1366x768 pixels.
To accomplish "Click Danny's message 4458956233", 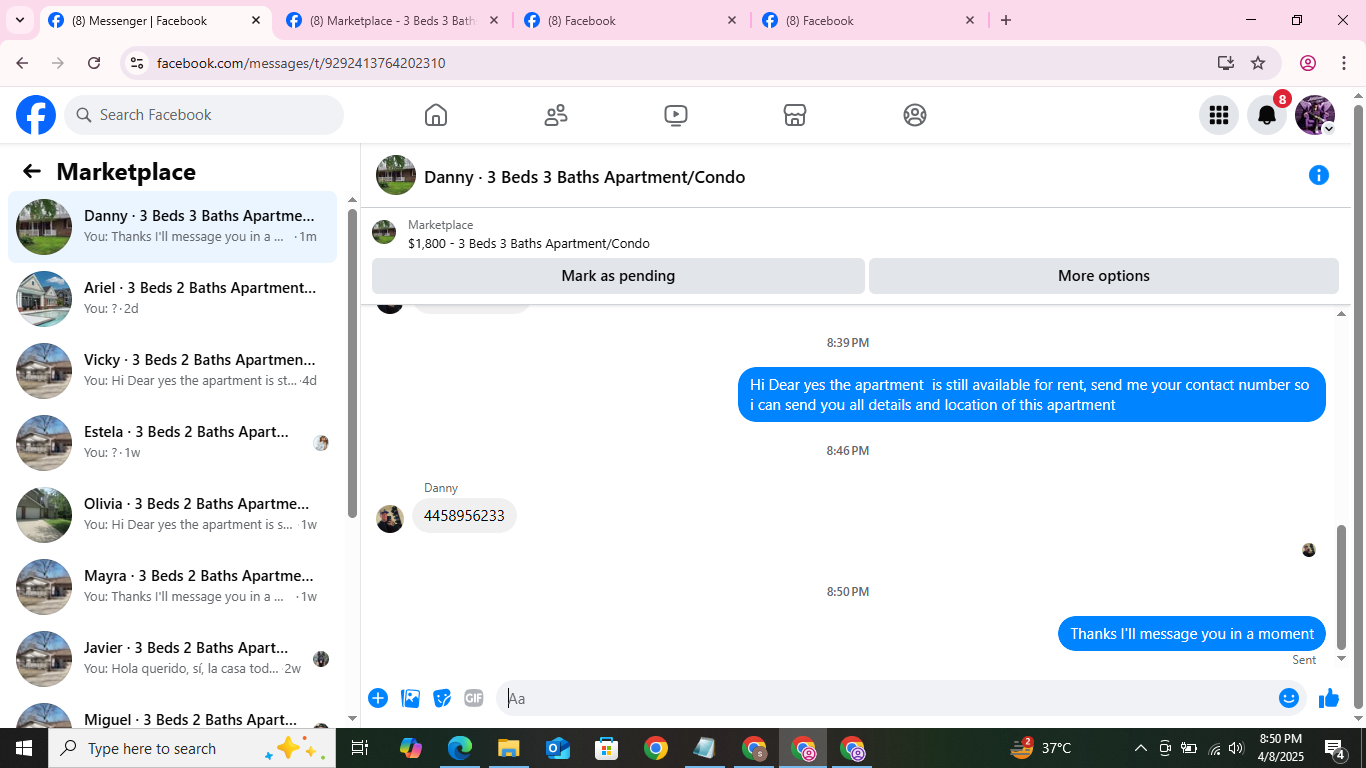I will pyautogui.click(x=464, y=516).
